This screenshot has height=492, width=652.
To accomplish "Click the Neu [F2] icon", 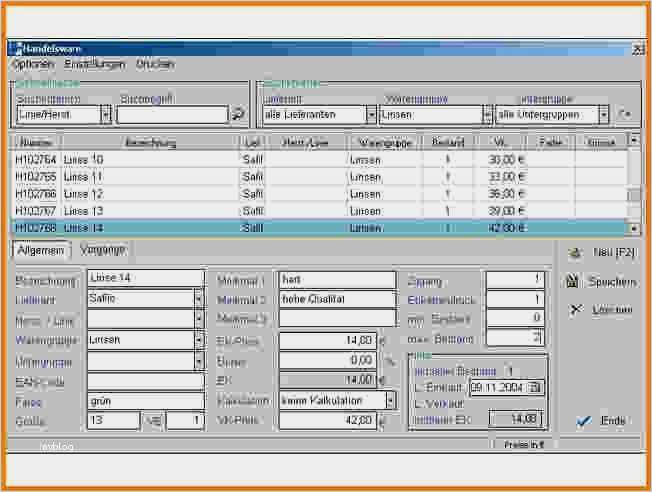I will tap(575, 253).
